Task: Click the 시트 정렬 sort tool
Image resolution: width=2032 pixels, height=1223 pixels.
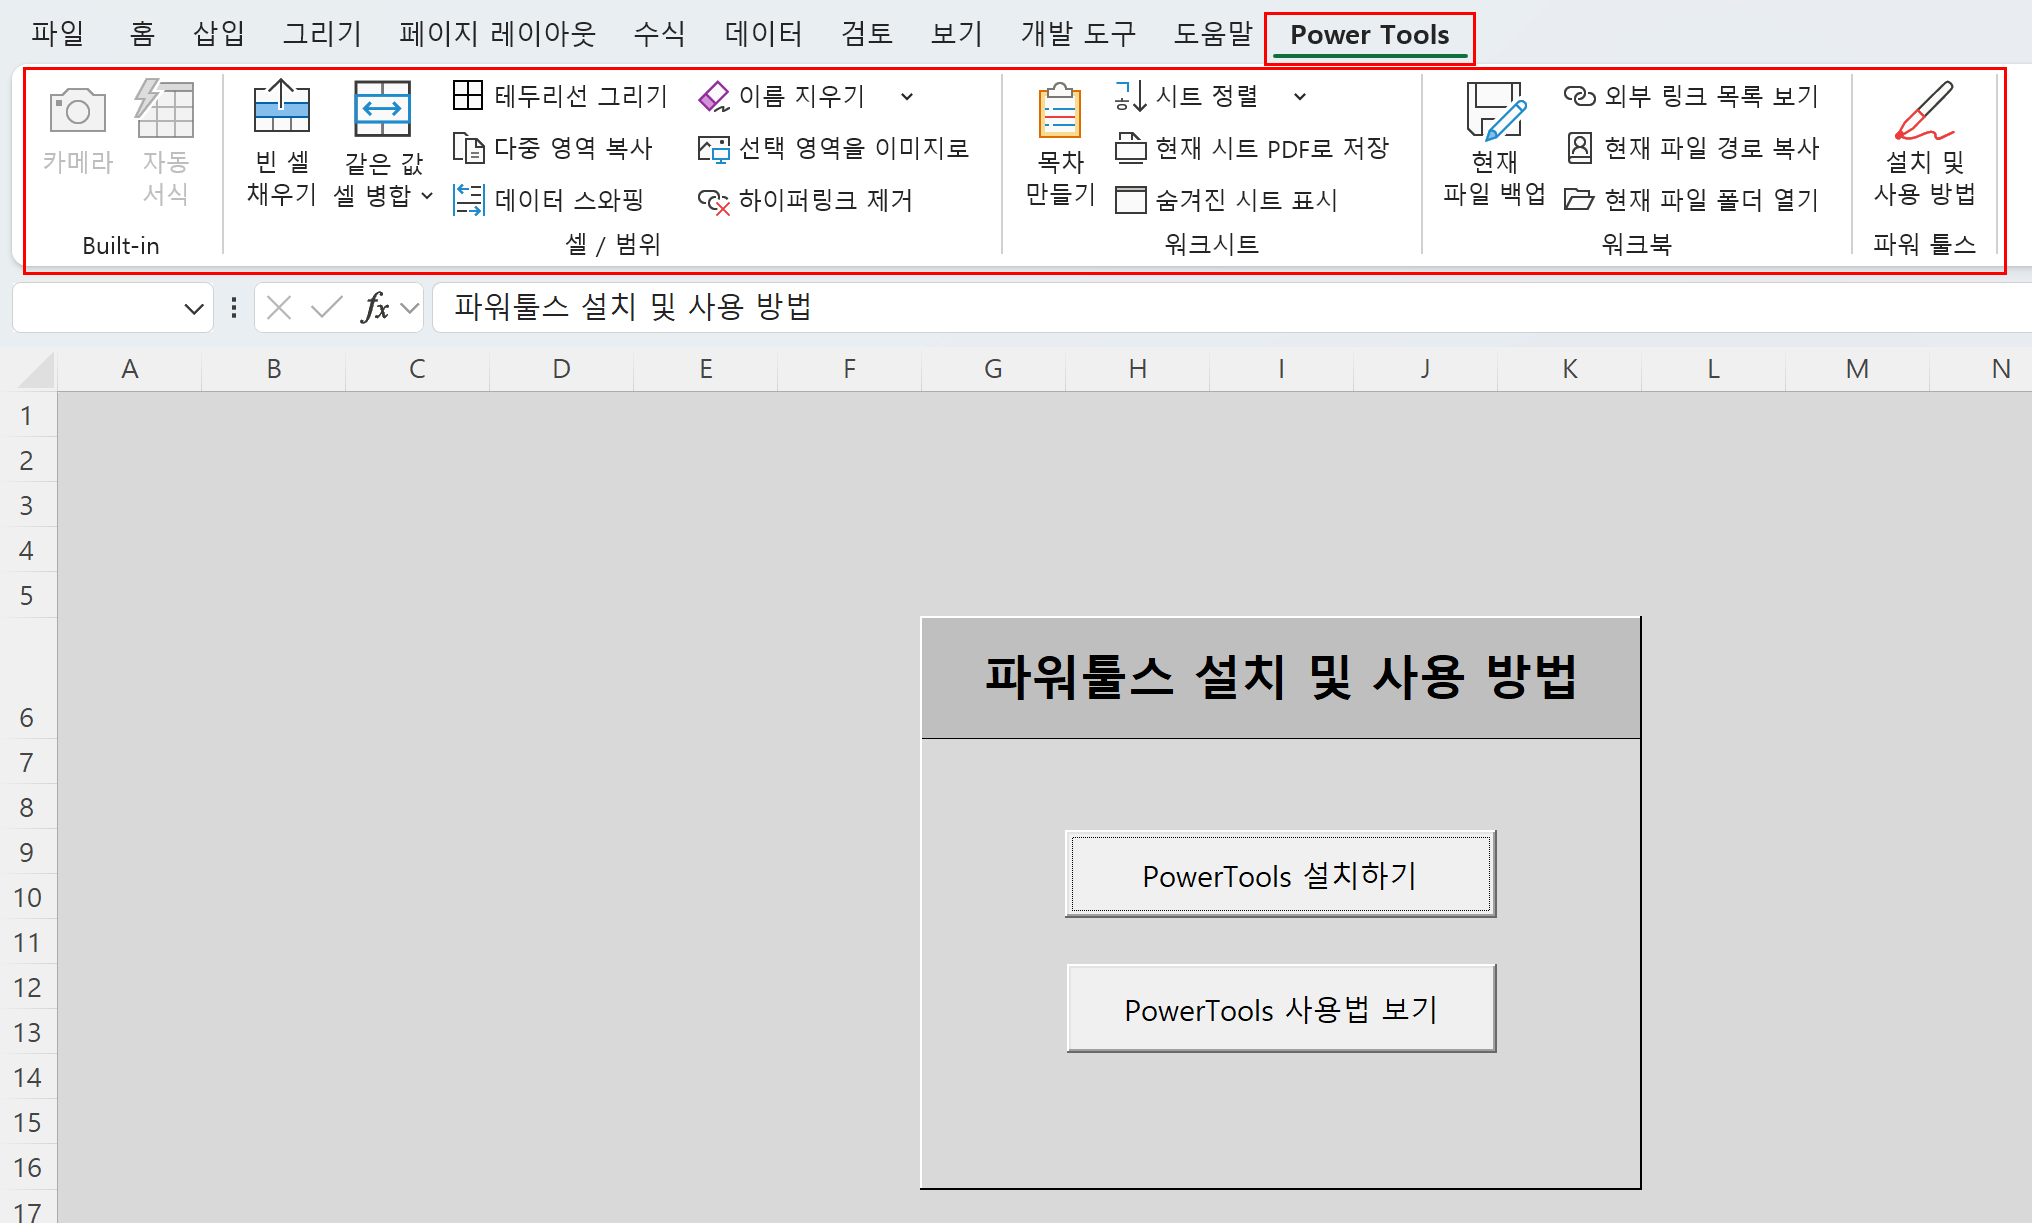Action: coord(1186,96)
